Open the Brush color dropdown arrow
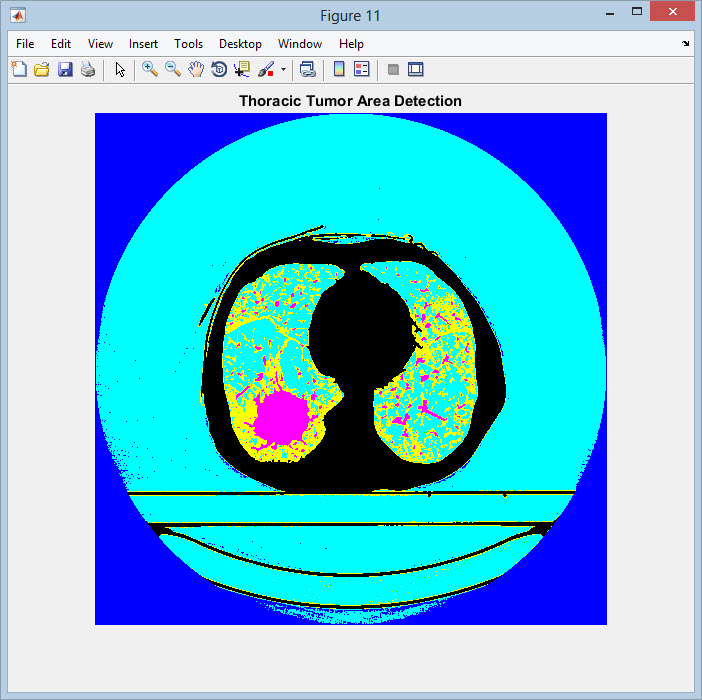This screenshot has height=700, width=702. (283, 69)
